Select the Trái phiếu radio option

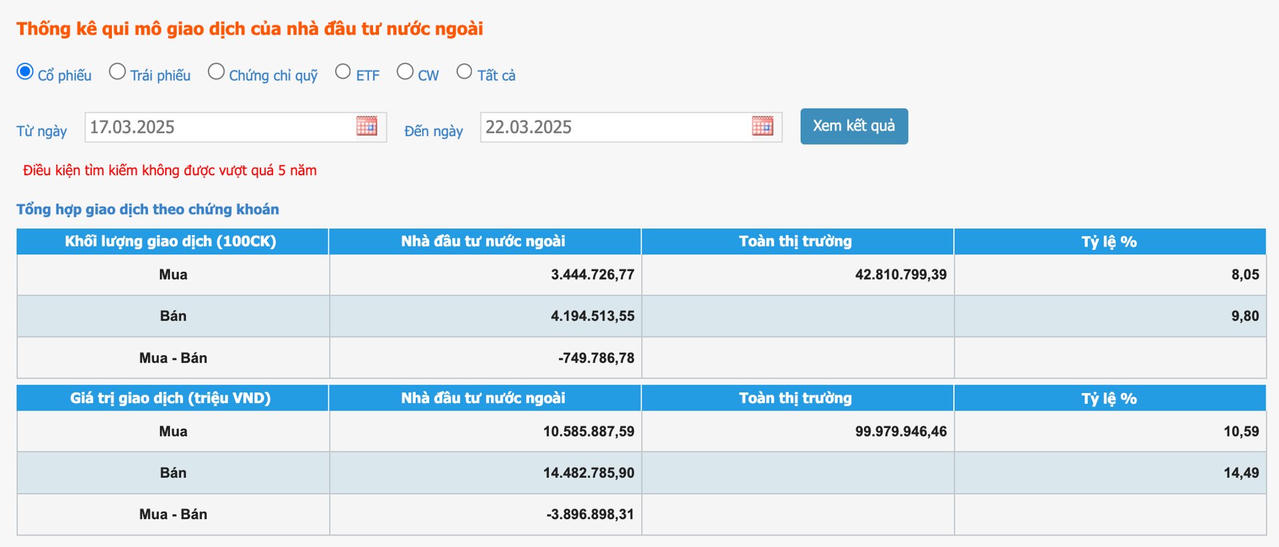117,72
